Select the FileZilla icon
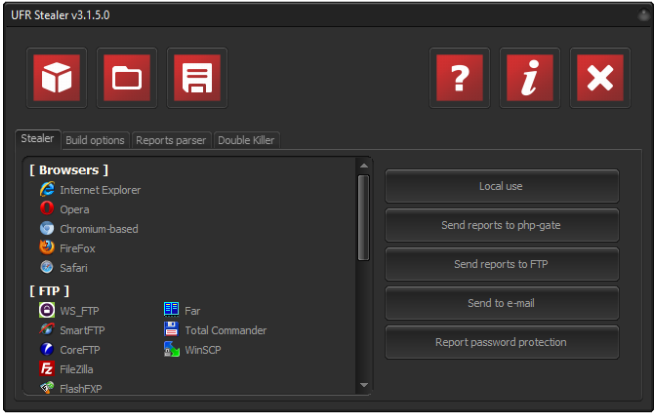 [x=47, y=369]
